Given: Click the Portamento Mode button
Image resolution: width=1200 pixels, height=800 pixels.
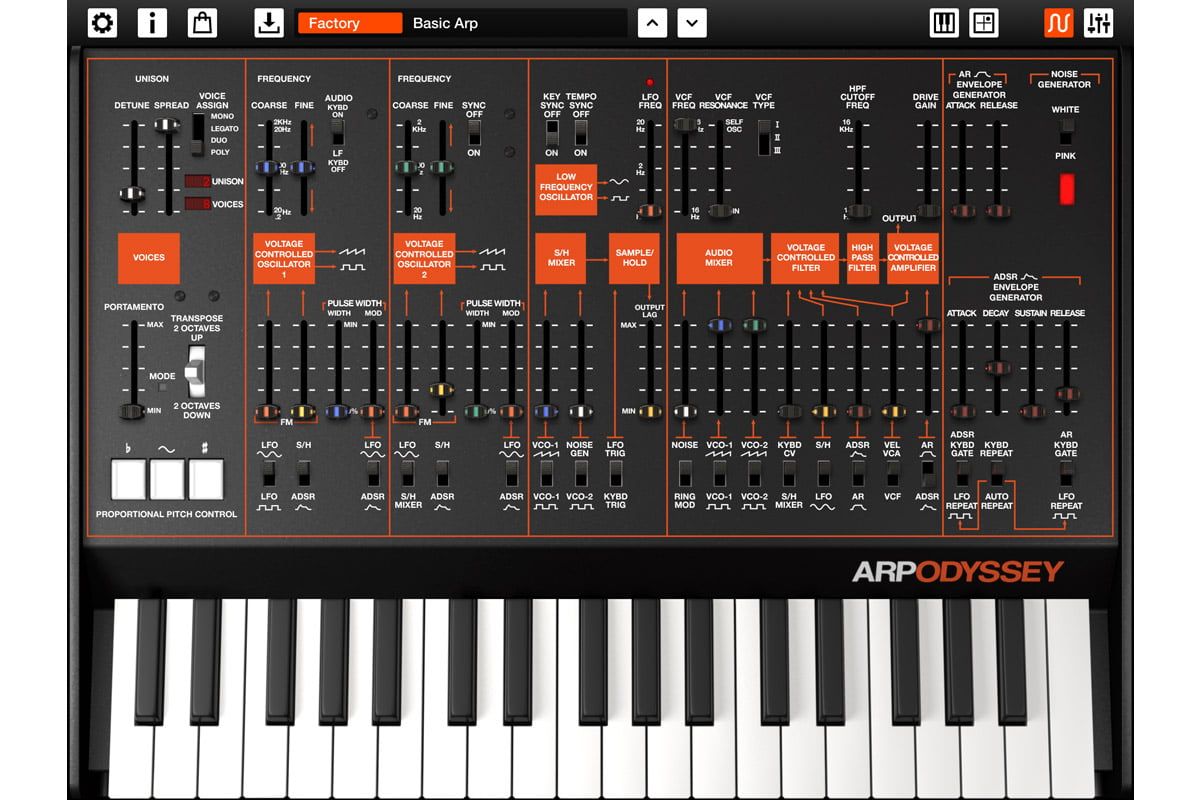Looking at the screenshot, I should [163, 386].
